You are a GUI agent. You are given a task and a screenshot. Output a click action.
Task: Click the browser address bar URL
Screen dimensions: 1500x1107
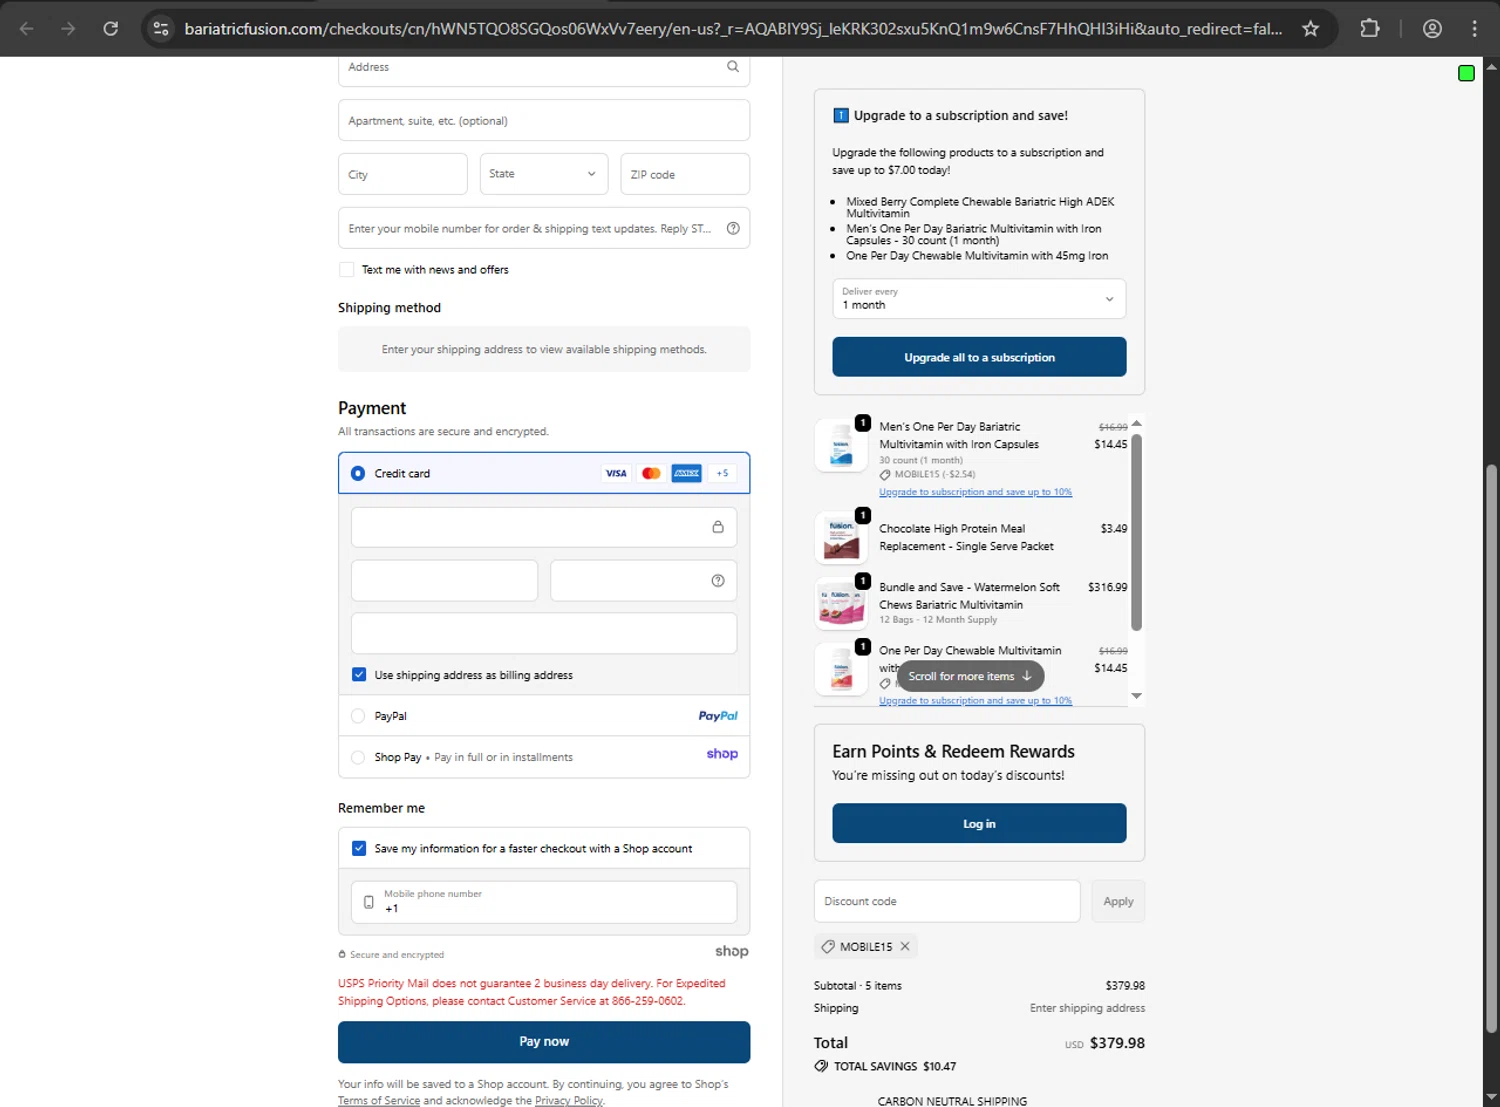click(x=733, y=29)
